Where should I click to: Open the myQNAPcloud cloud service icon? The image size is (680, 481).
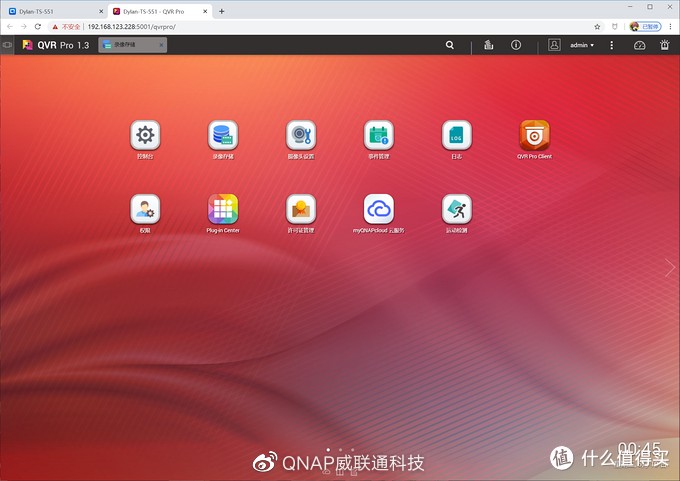(379, 209)
